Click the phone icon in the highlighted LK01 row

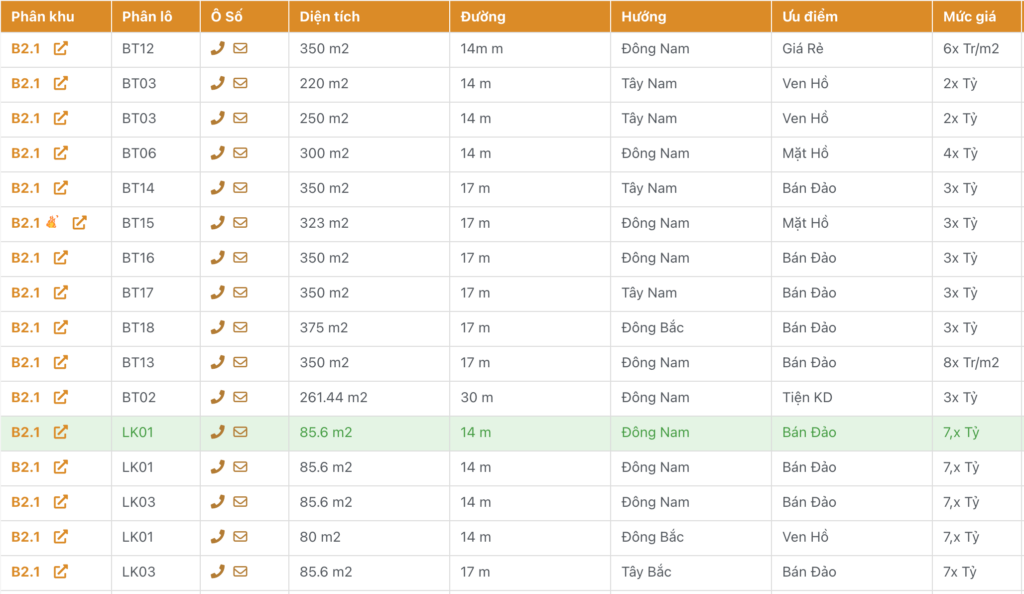217,432
